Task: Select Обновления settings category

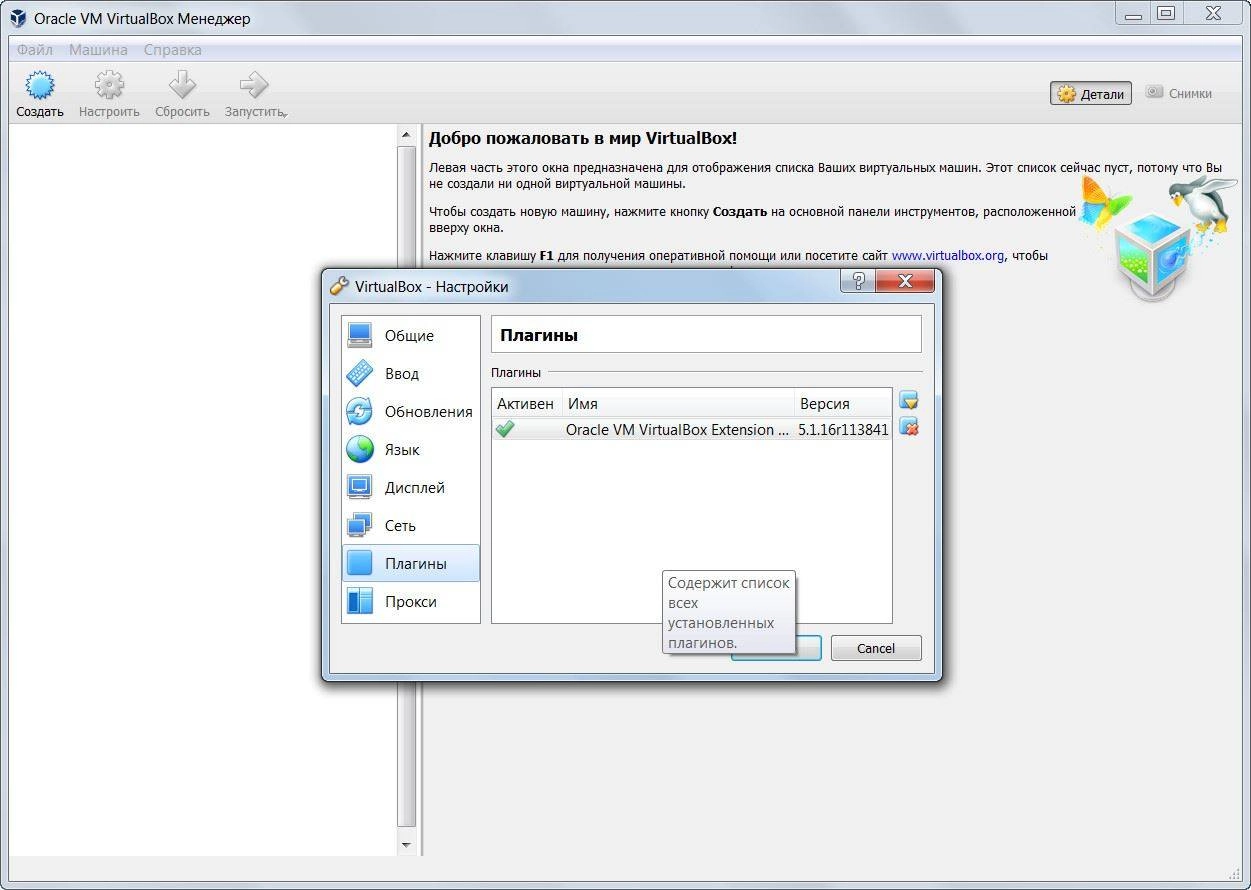Action: point(411,411)
